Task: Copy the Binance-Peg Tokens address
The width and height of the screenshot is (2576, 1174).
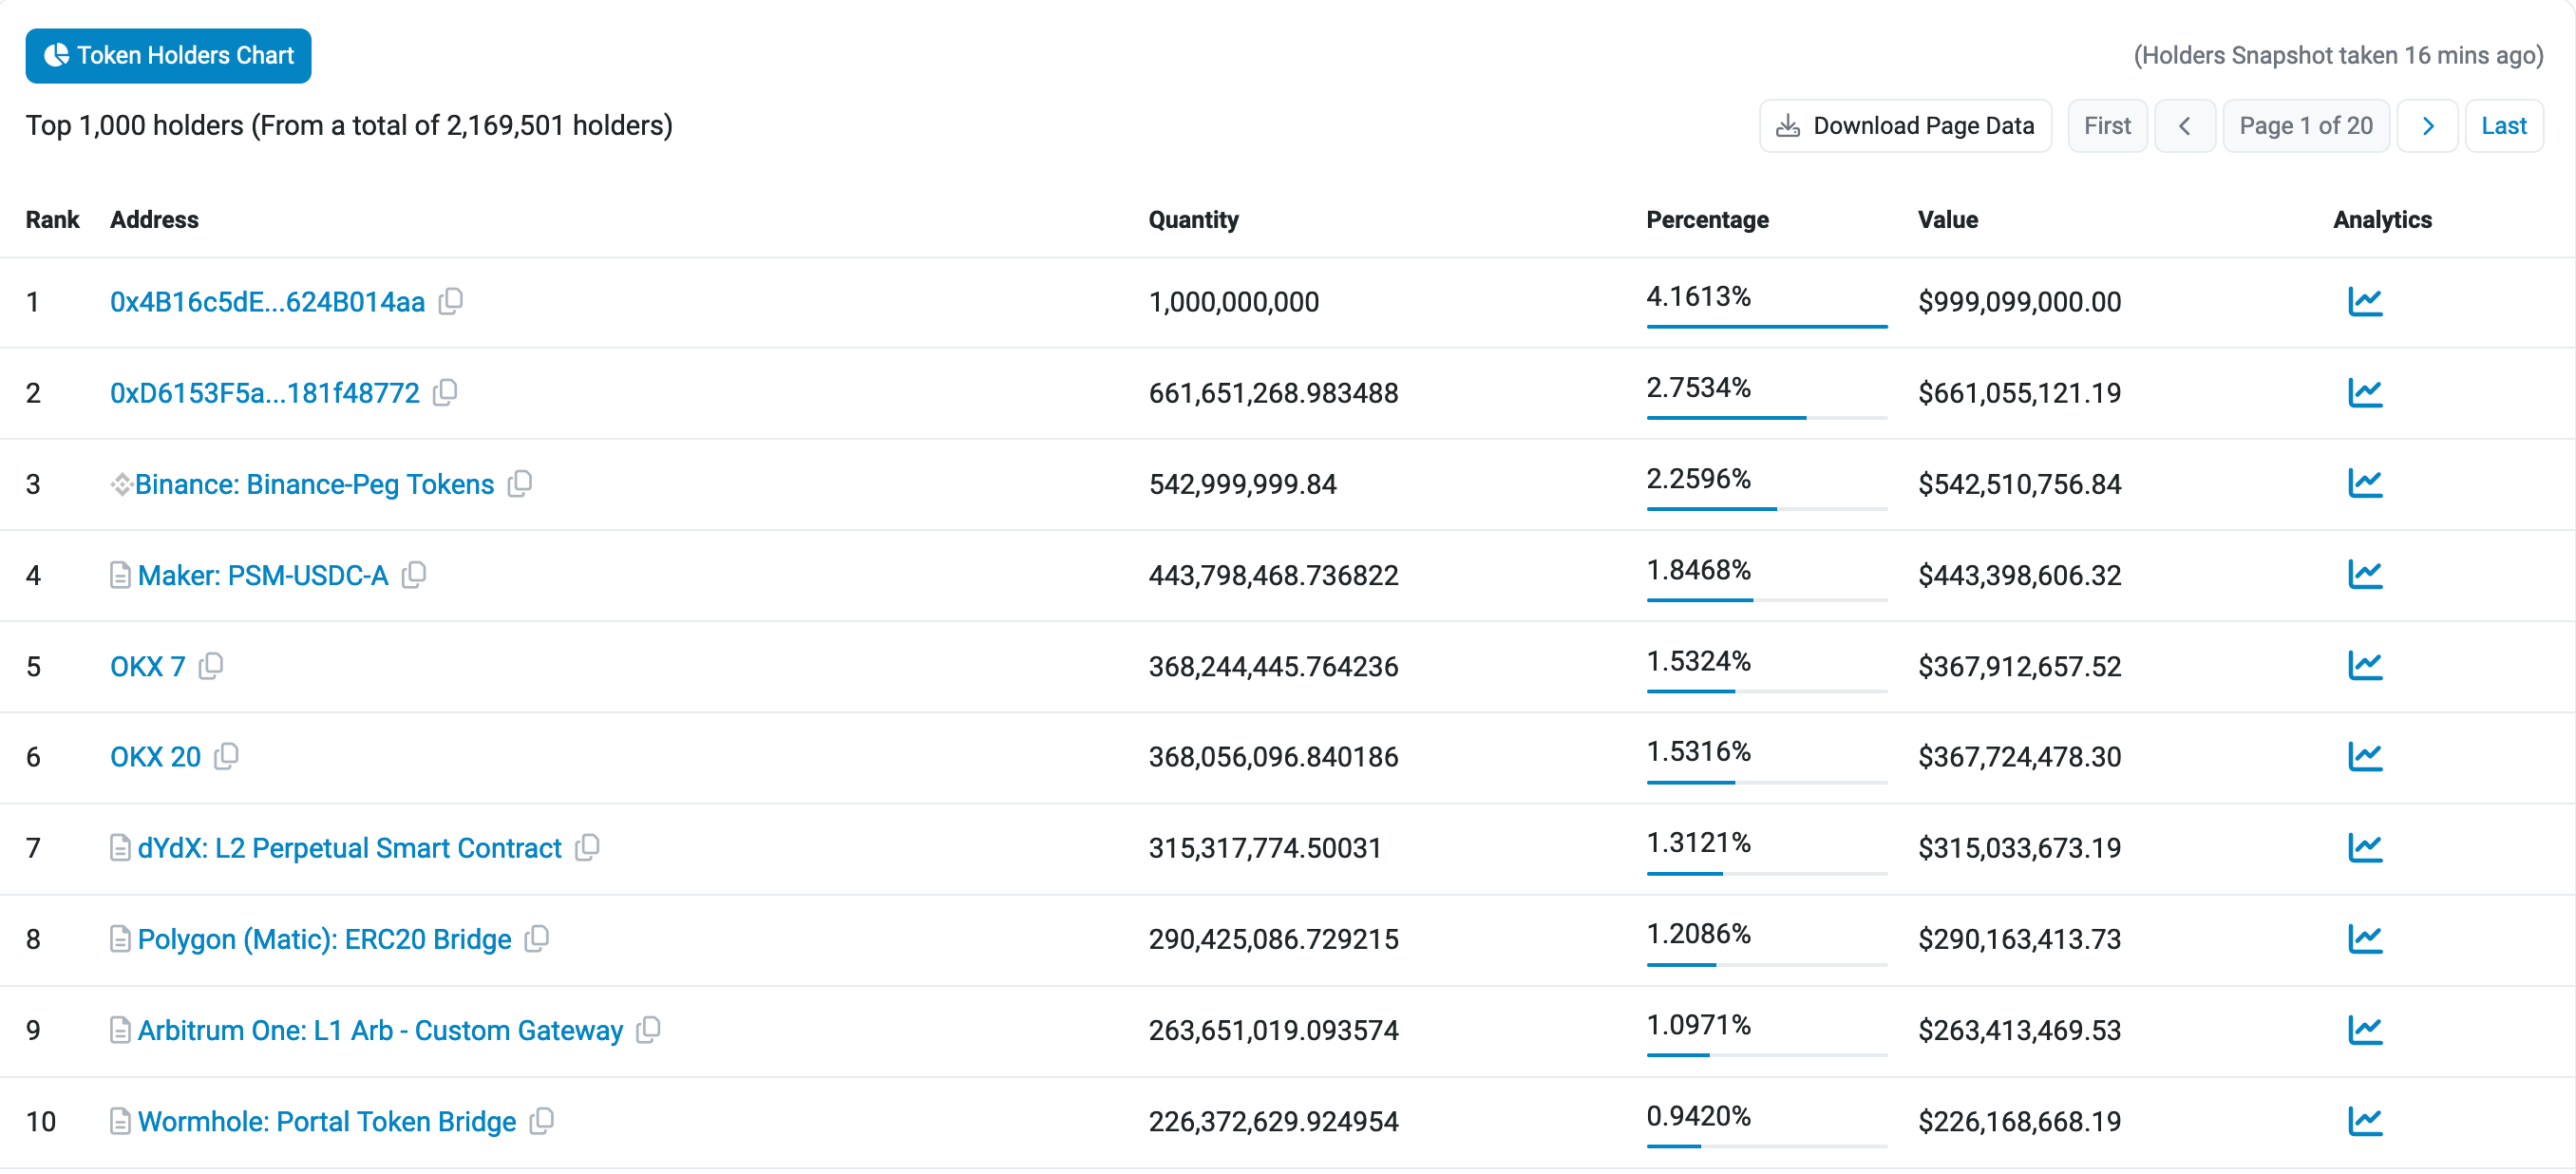Action: point(520,483)
